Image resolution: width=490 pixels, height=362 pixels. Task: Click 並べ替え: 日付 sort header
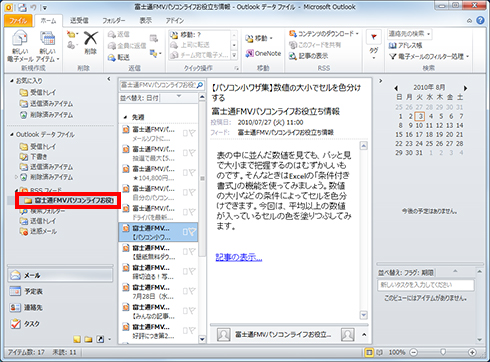(x=140, y=98)
